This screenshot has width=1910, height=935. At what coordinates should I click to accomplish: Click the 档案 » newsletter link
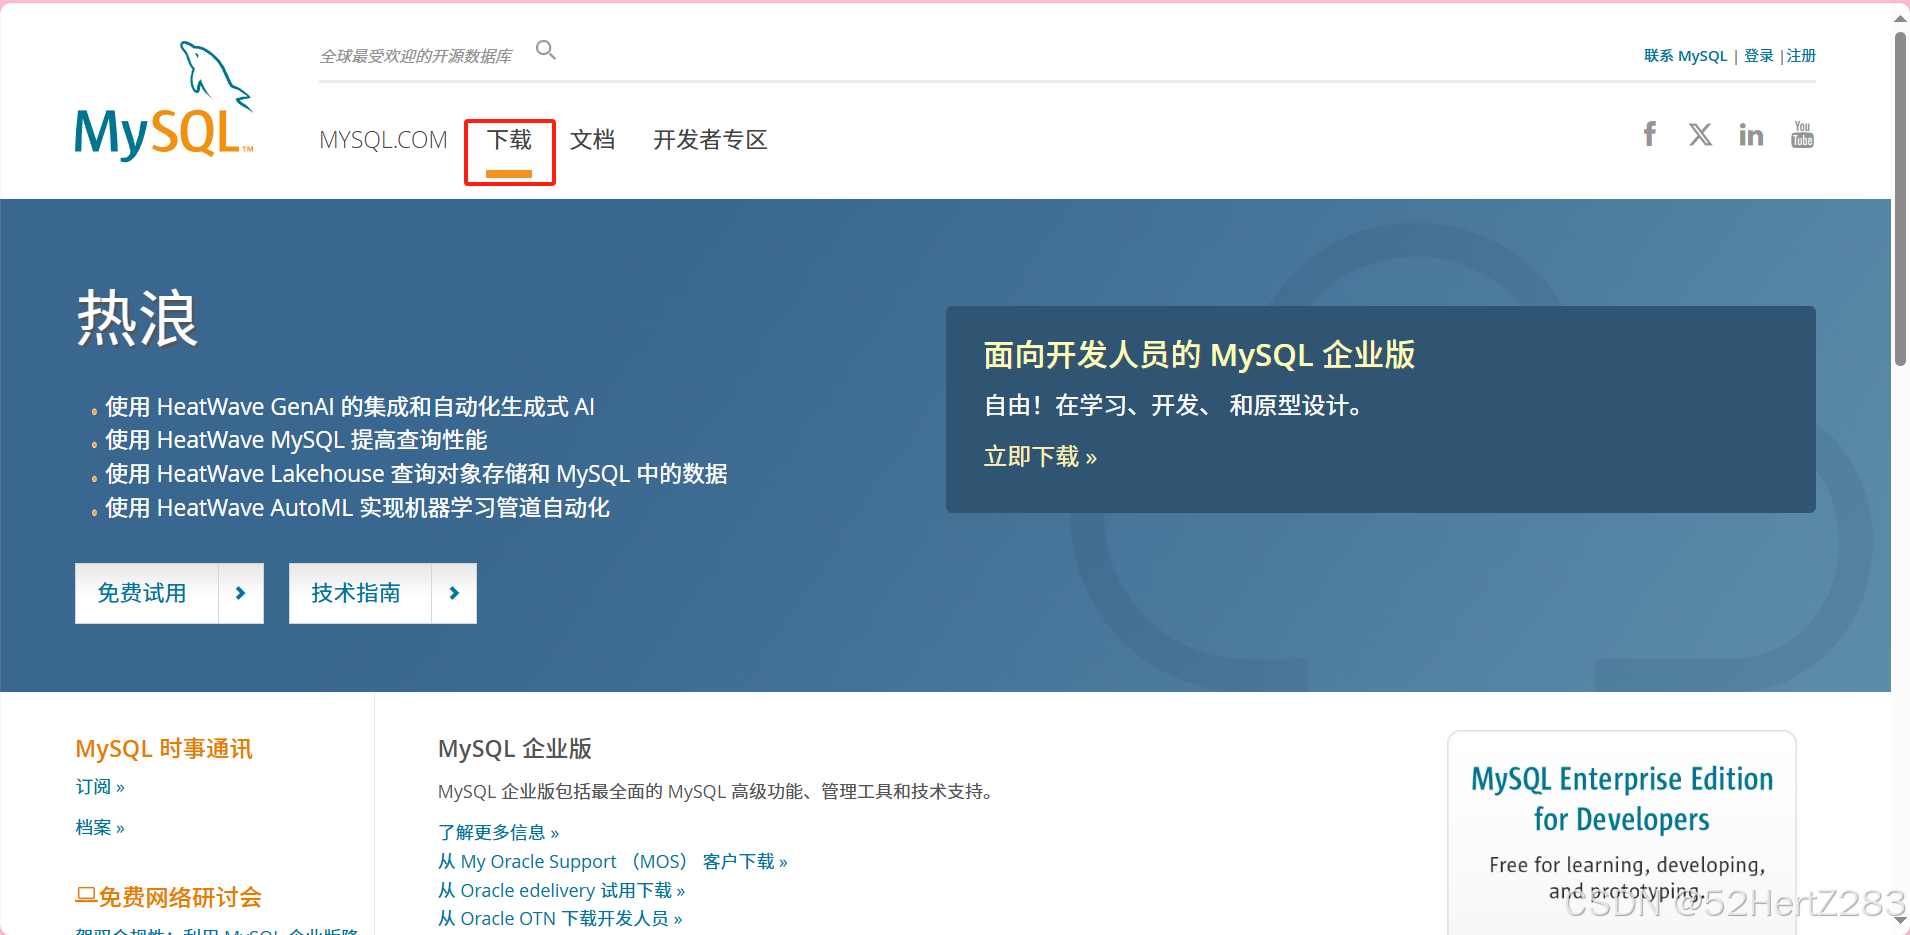tap(100, 827)
